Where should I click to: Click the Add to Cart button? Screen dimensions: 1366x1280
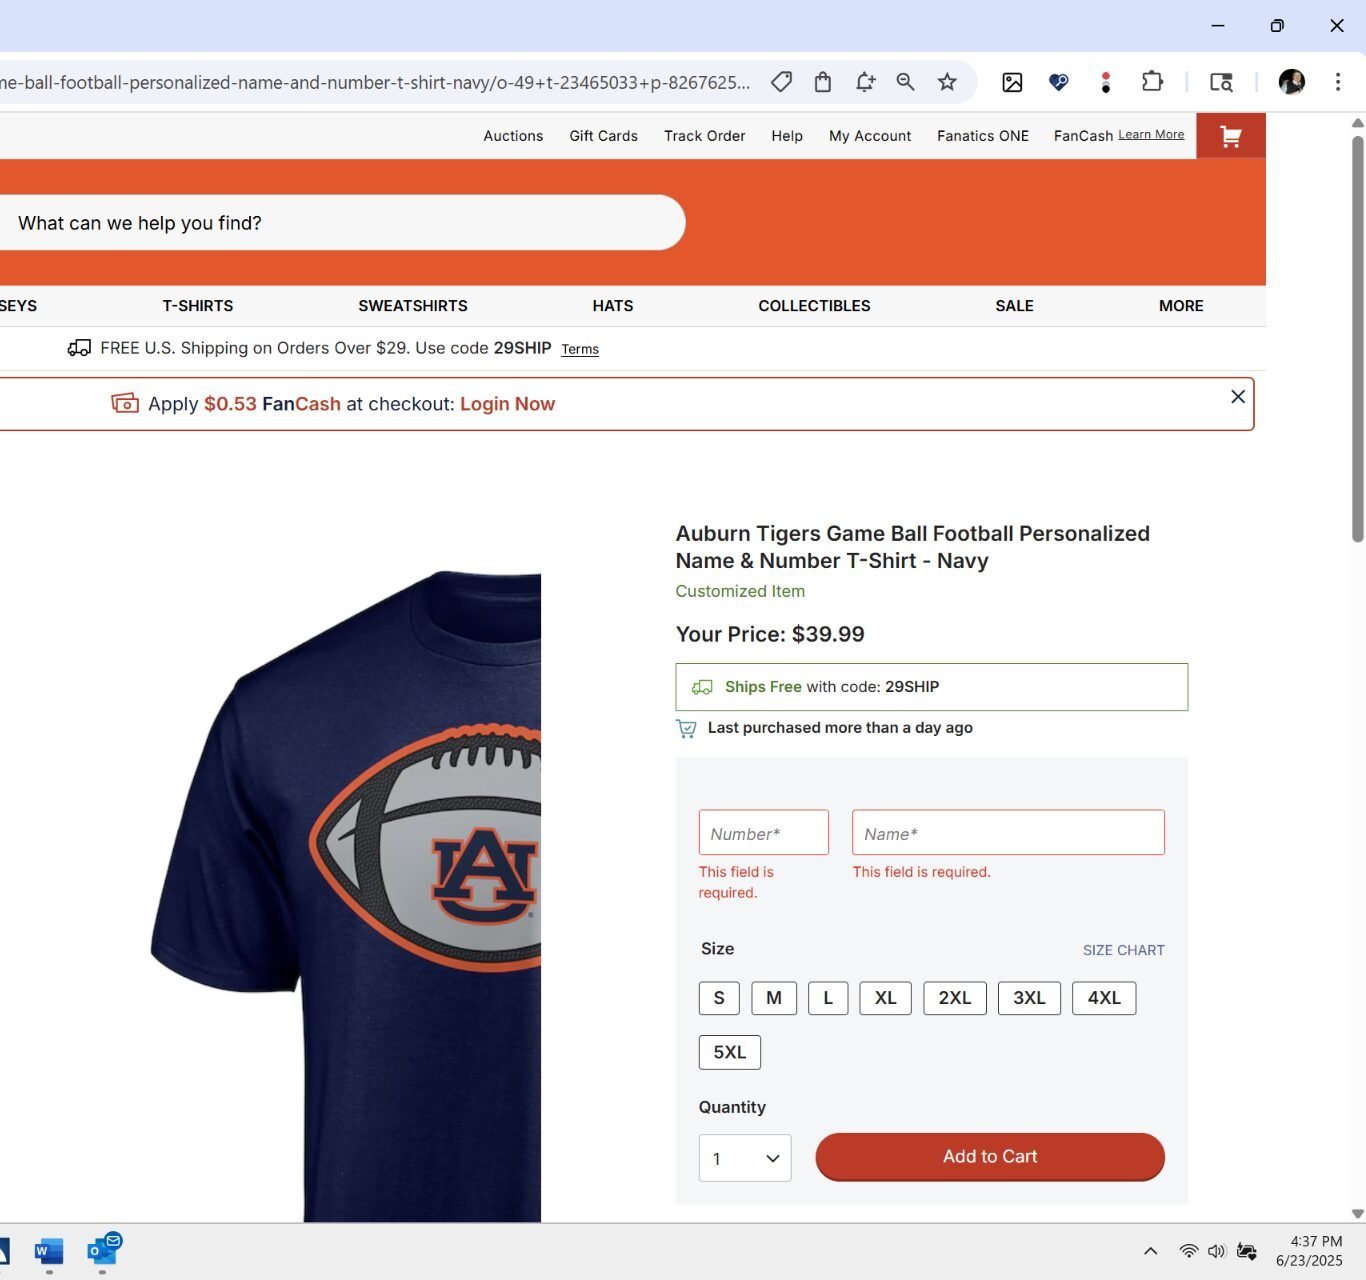pos(990,1157)
